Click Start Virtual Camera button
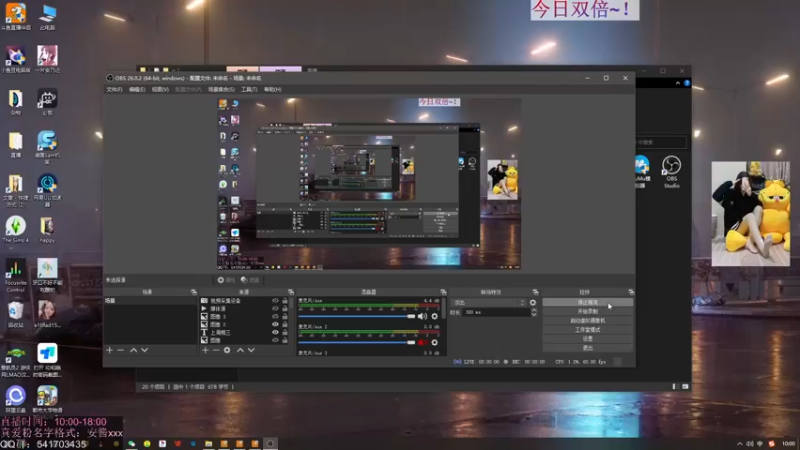Image resolution: width=800 pixels, height=450 pixels. point(588,321)
